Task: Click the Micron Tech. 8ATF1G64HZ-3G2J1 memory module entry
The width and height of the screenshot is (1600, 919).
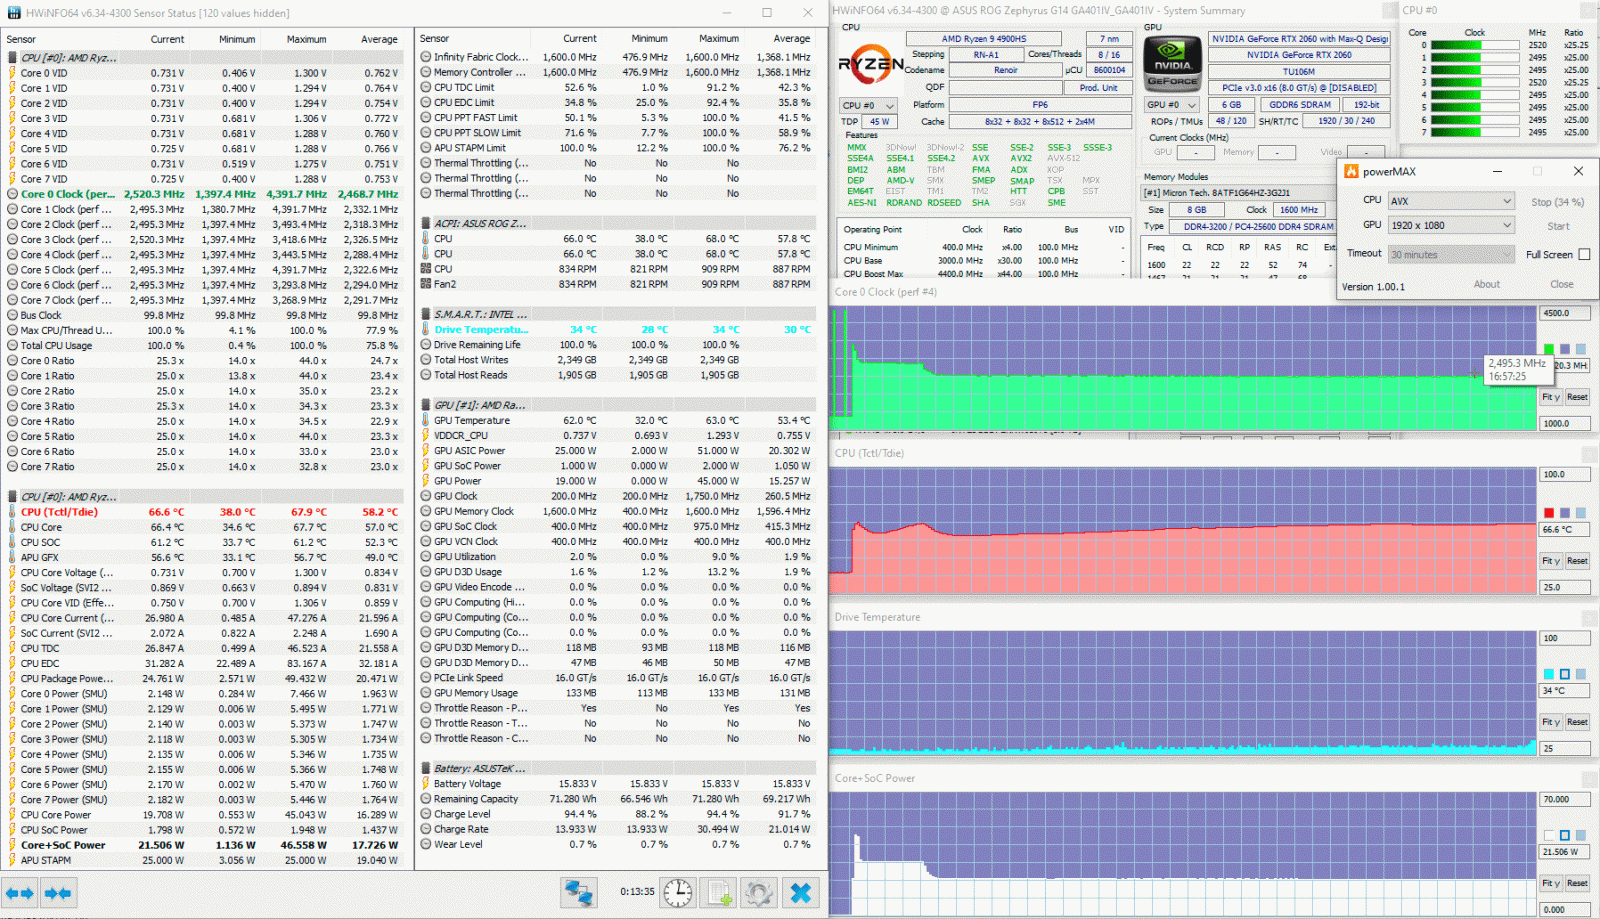Action: click(1238, 192)
